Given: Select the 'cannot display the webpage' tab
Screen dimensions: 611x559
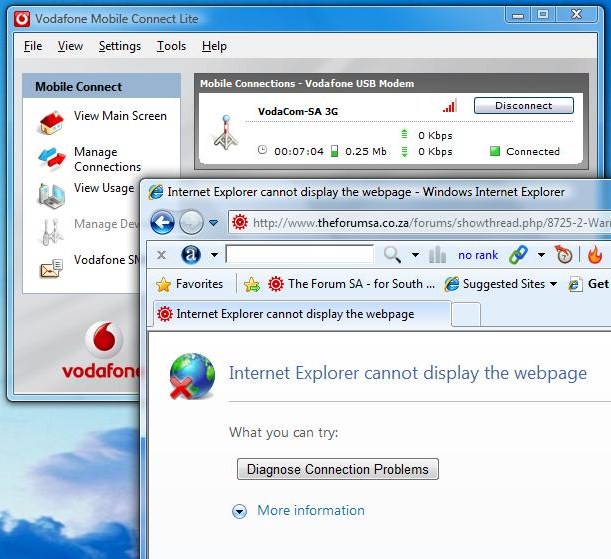Looking at the screenshot, I should [295, 314].
